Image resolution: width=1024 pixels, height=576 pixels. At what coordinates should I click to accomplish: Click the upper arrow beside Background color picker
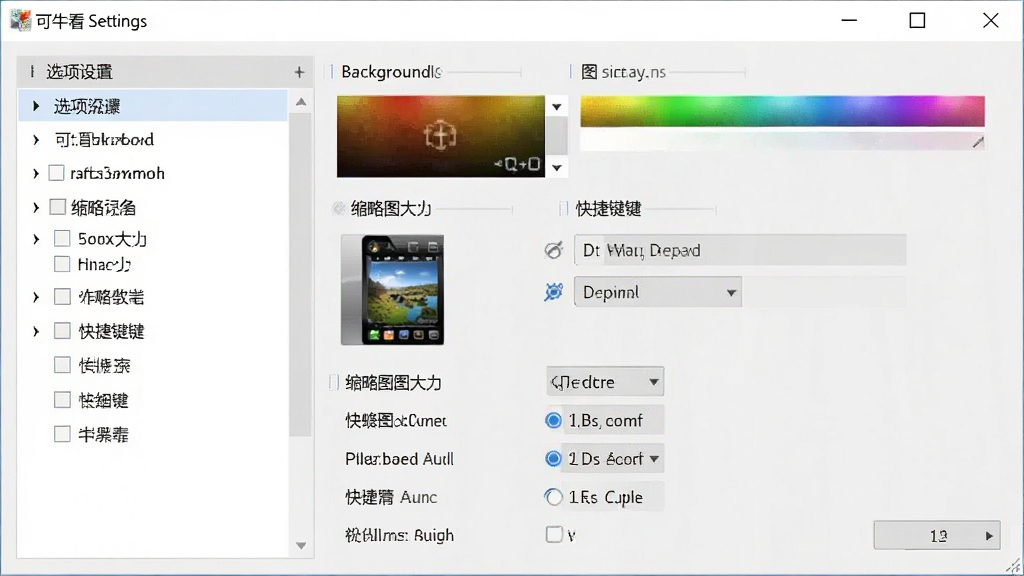[556, 106]
